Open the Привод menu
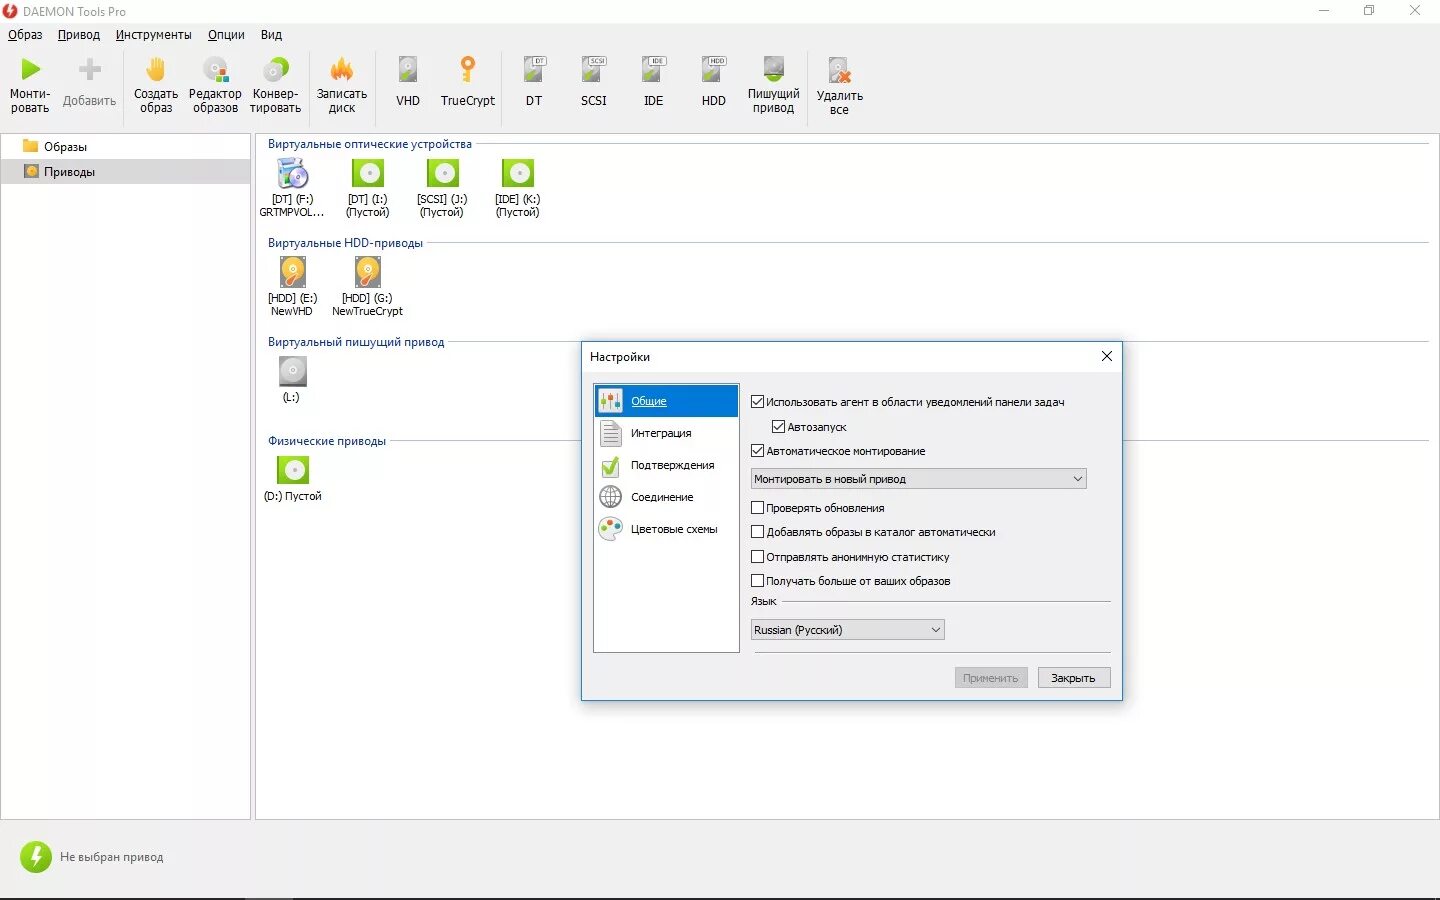 tap(79, 34)
